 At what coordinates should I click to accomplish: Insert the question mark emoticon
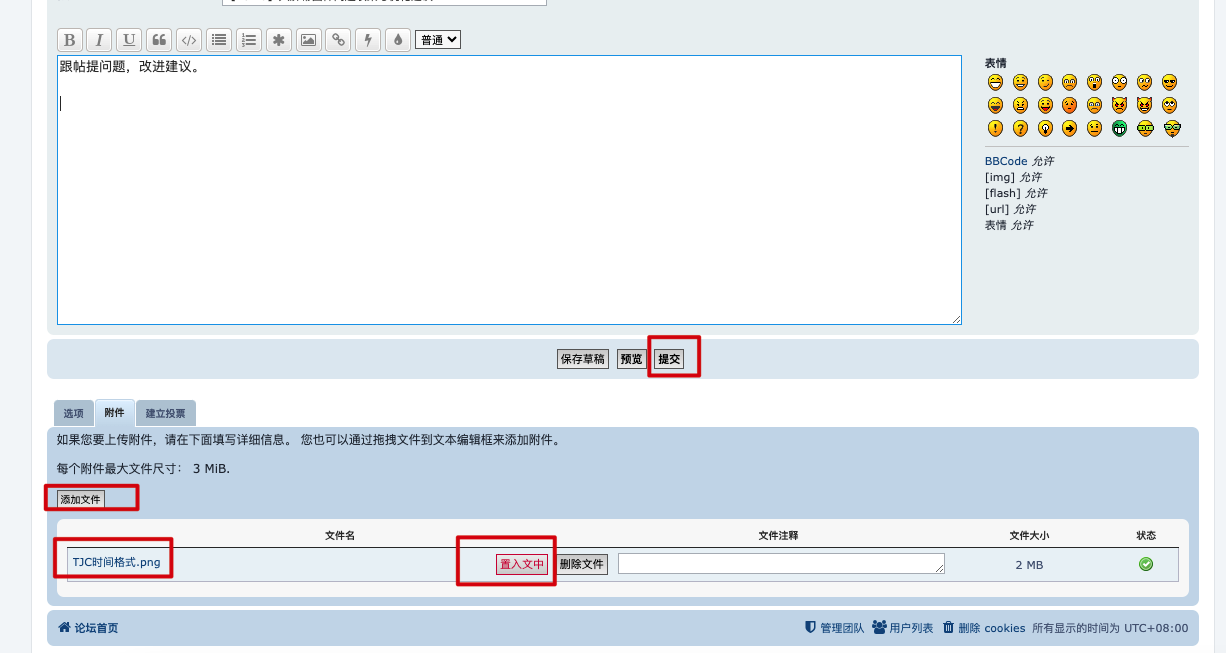[1020, 128]
